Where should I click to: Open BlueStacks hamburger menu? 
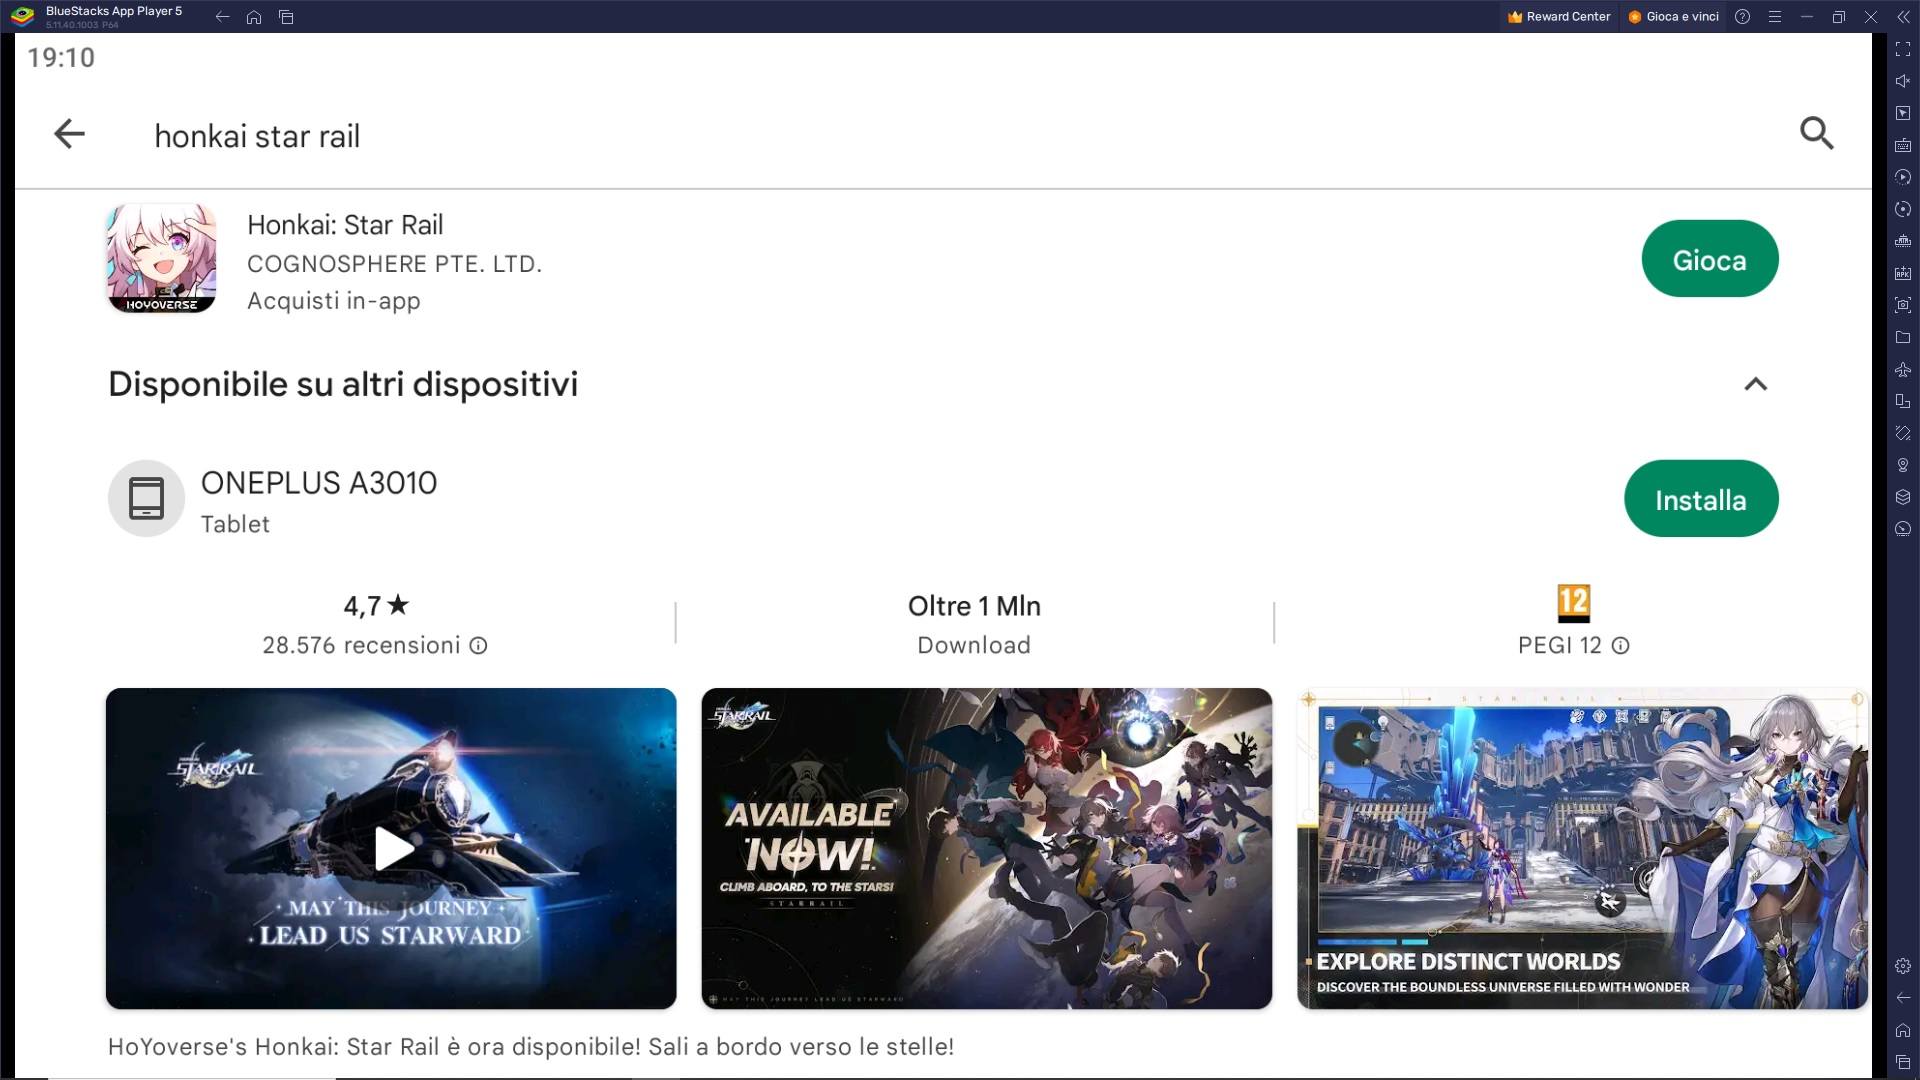coord(1775,16)
